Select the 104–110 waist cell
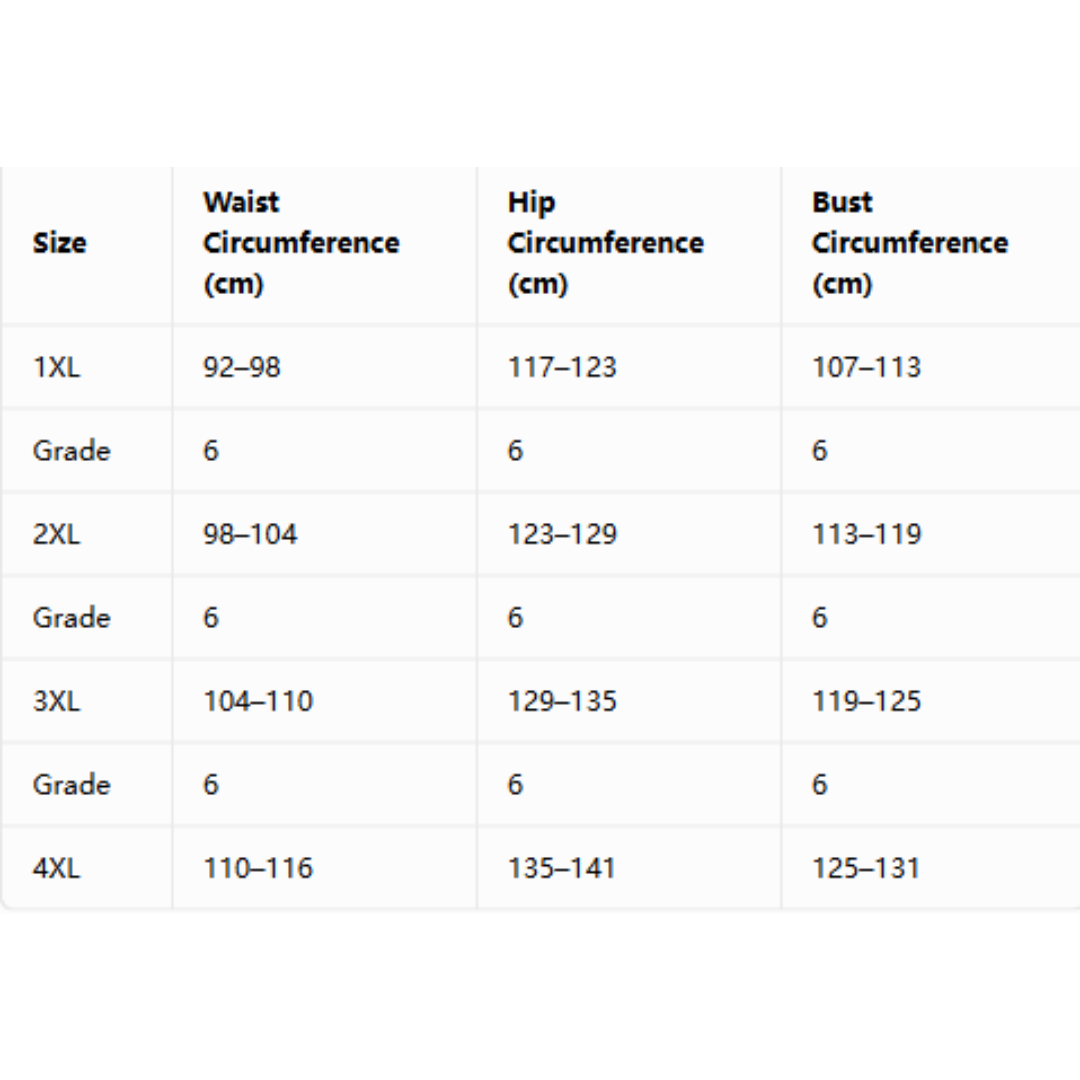This screenshot has height=1080, width=1080. coord(258,701)
